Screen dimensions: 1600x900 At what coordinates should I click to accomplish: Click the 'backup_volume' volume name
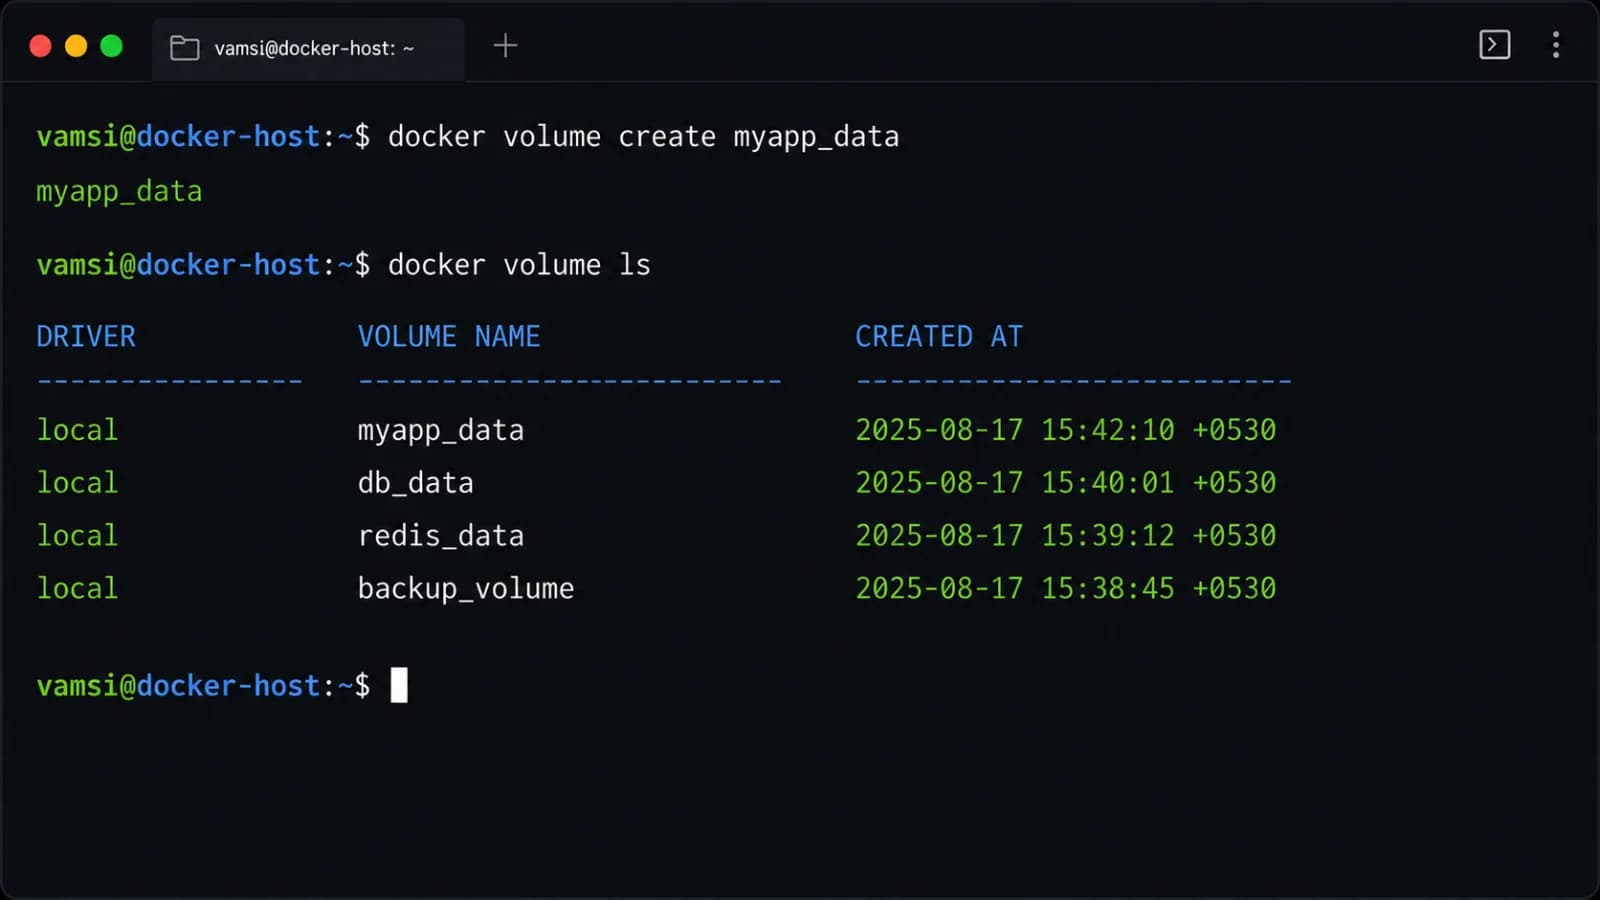click(466, 588)
